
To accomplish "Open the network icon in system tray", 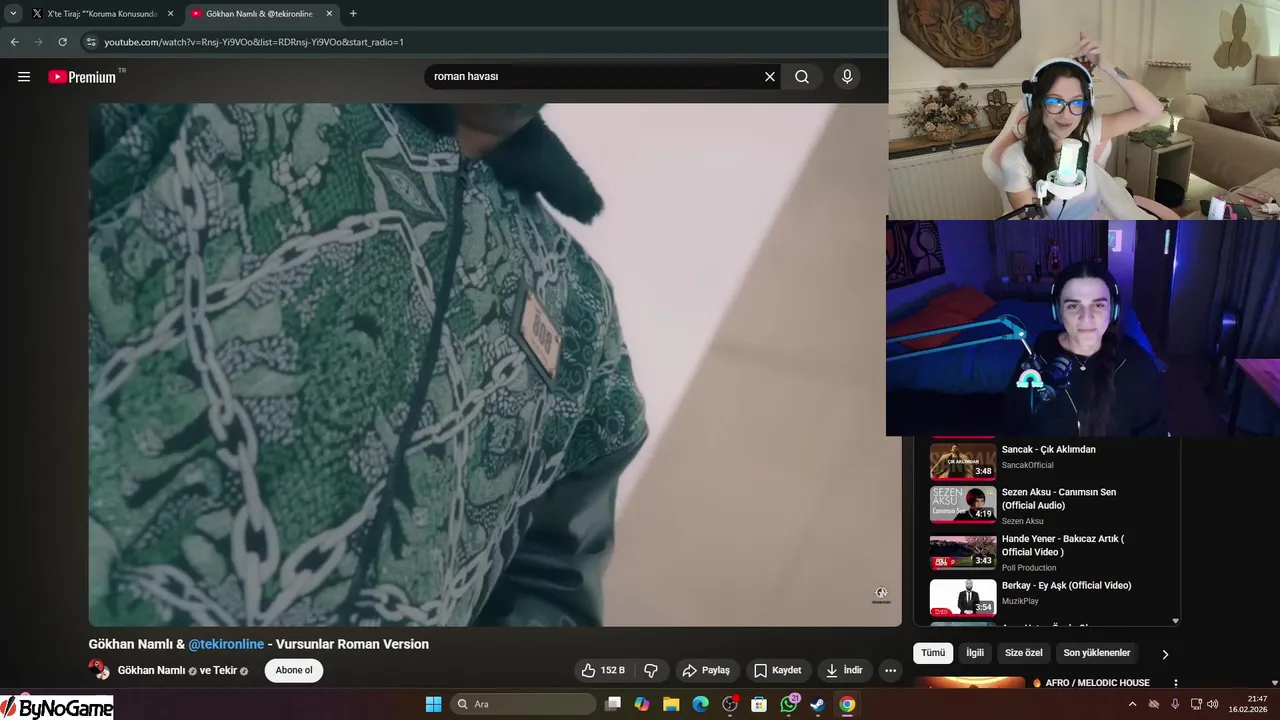I will (x=1196, y=704).
